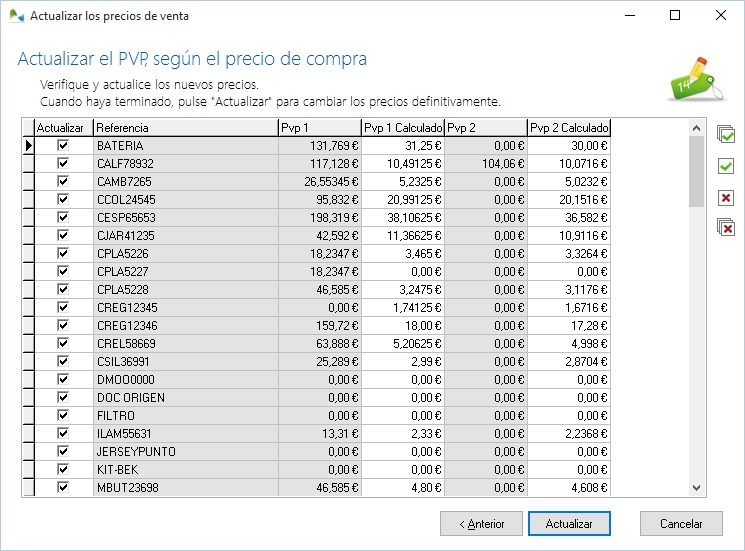Image resolution: width=745 pixels, height=551 pixels.
Task: Close the Actualizar los precios window
Action: pyautogui.click(x=721, y=15)
